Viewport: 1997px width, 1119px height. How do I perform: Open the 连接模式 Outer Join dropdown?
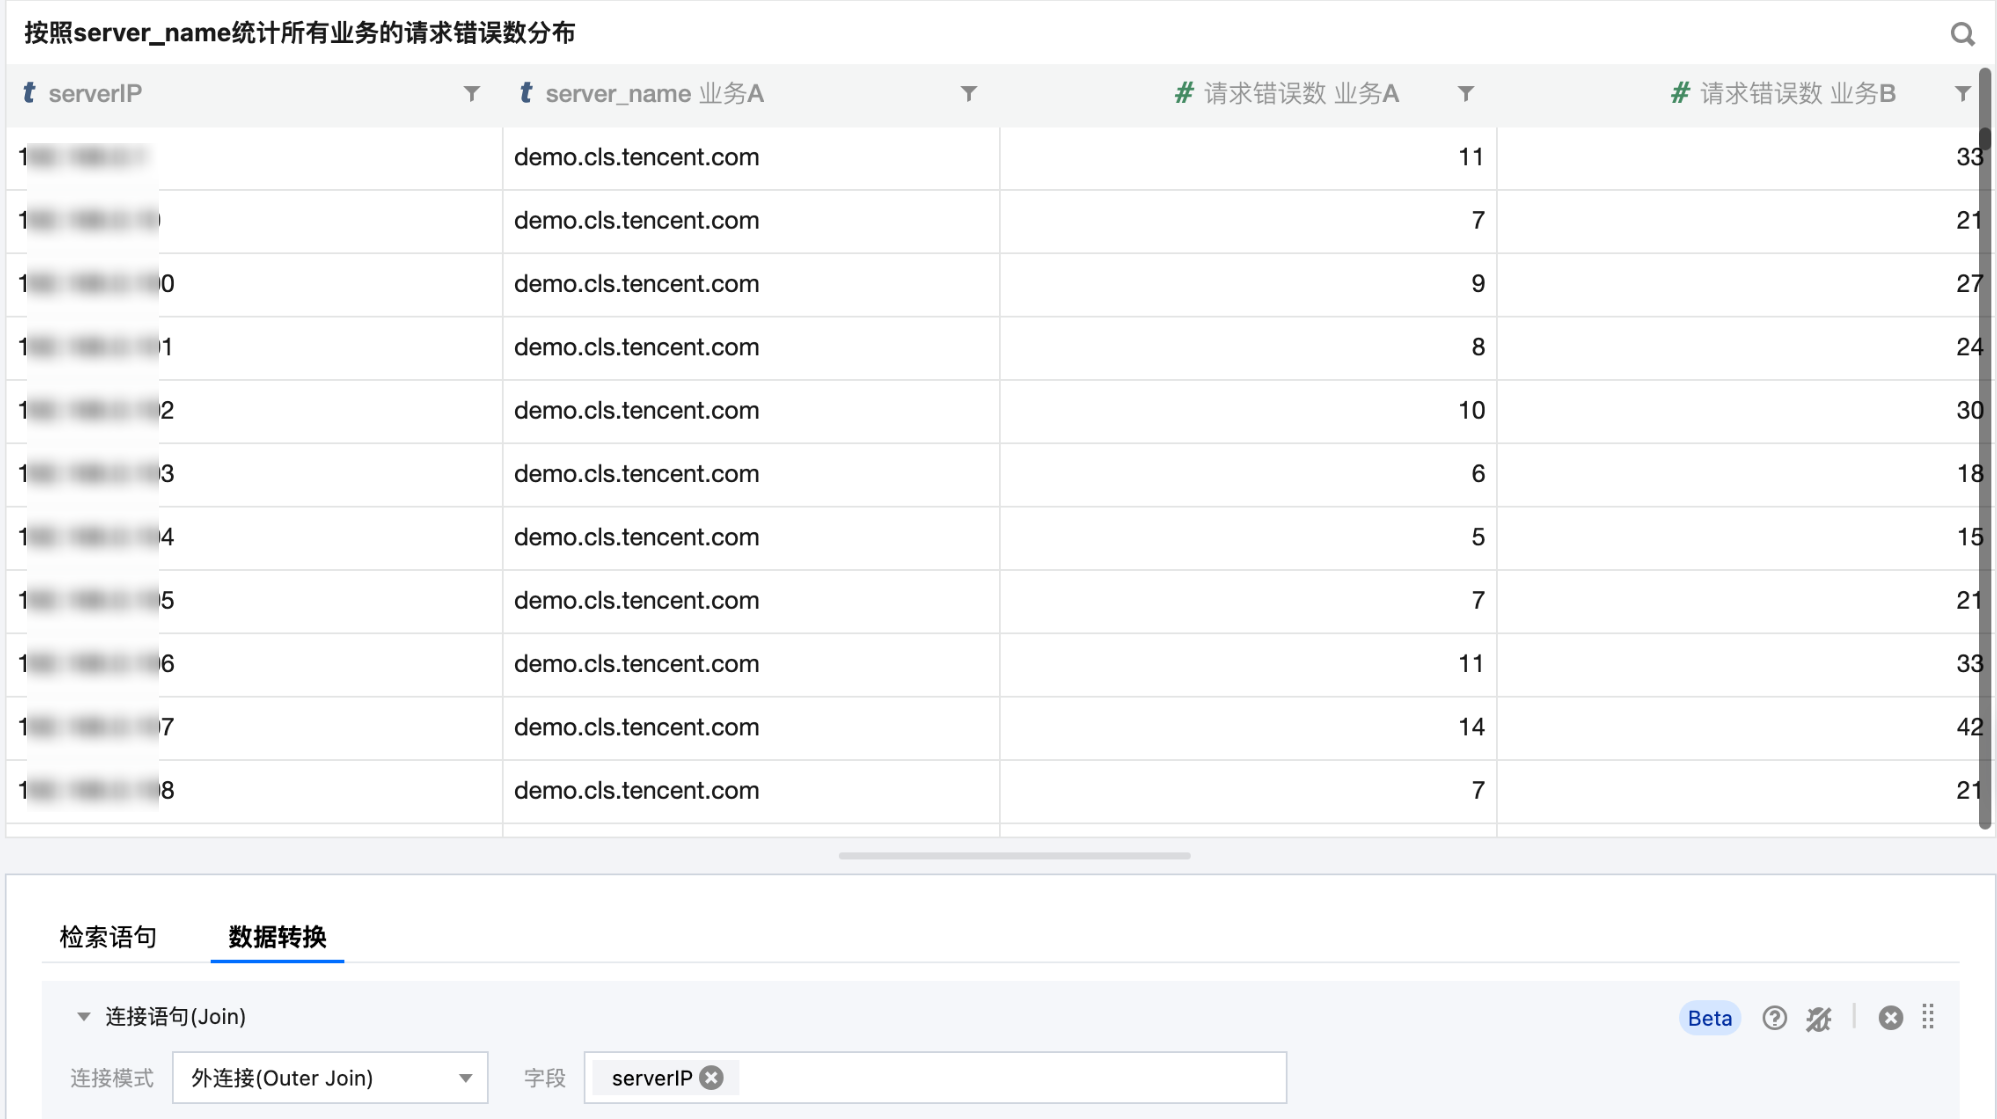[x=330, y=1078]
